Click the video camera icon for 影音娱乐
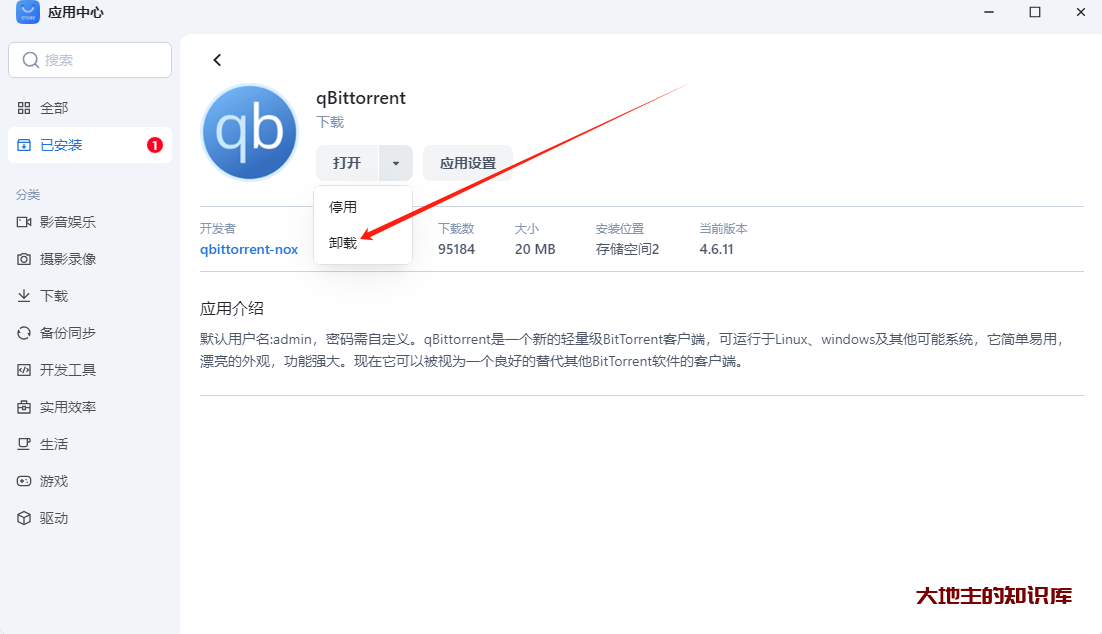The image size is (1102, 634). coord(24,222)
